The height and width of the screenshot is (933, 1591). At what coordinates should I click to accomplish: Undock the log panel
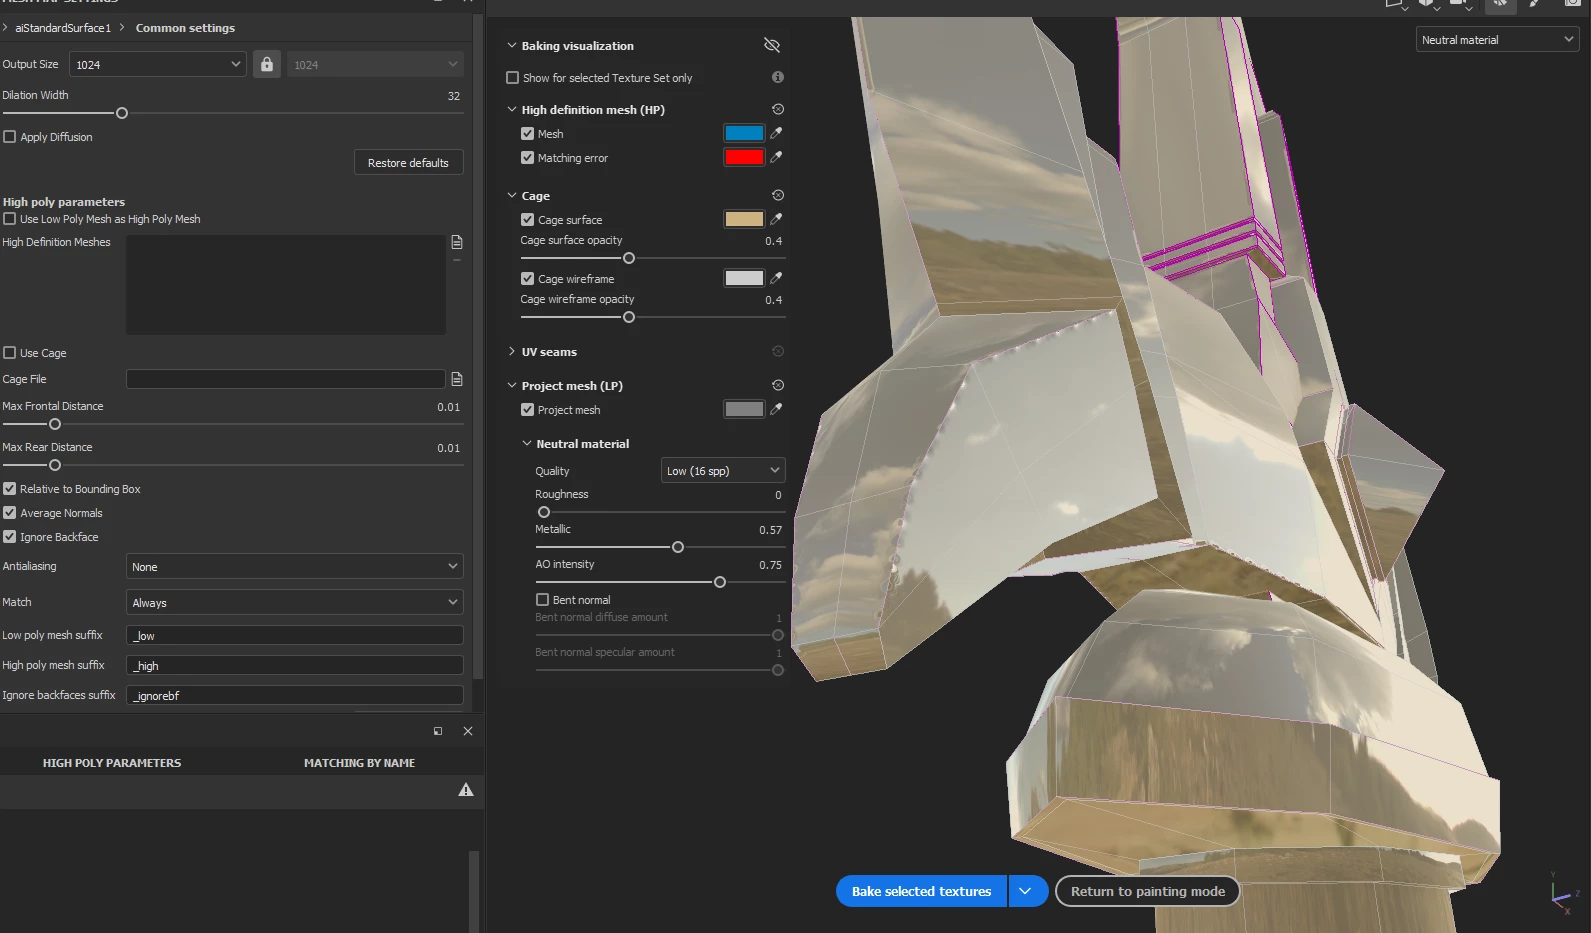tap(438, 731)
